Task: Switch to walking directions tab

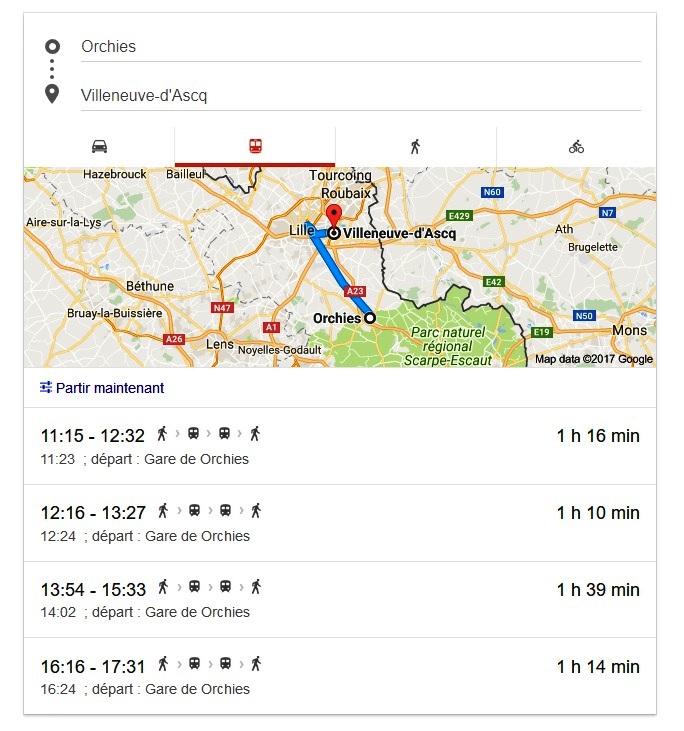Action: coord(415,146)
